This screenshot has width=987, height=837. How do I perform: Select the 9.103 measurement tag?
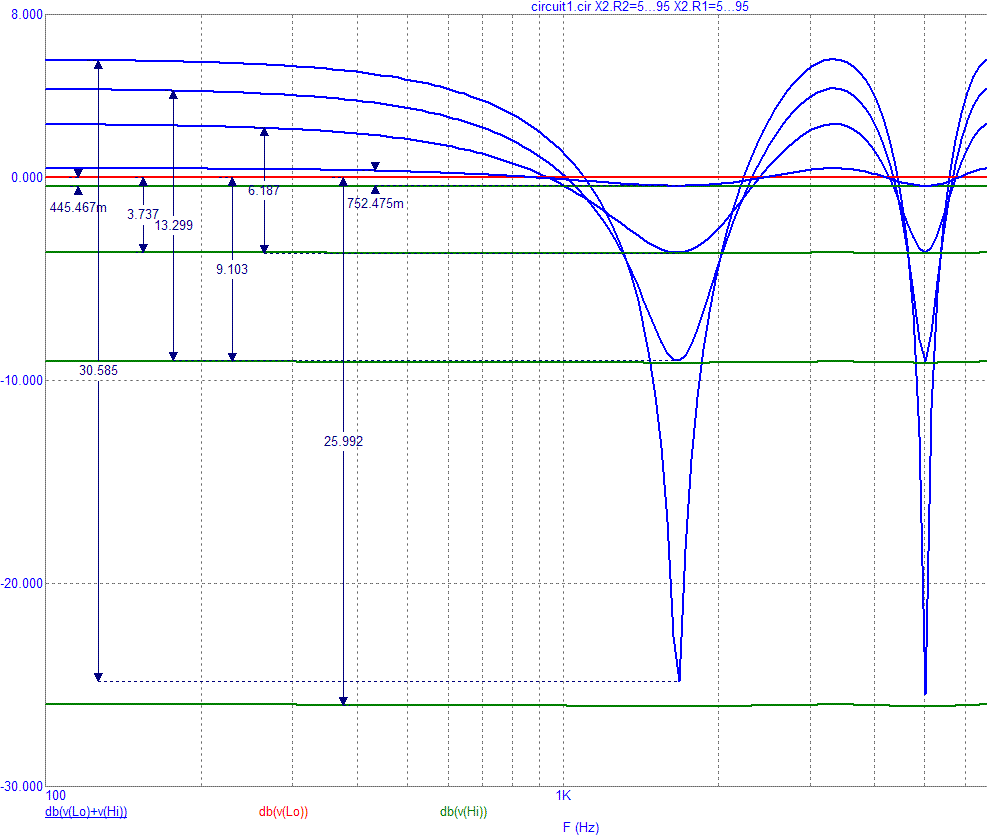232,269
